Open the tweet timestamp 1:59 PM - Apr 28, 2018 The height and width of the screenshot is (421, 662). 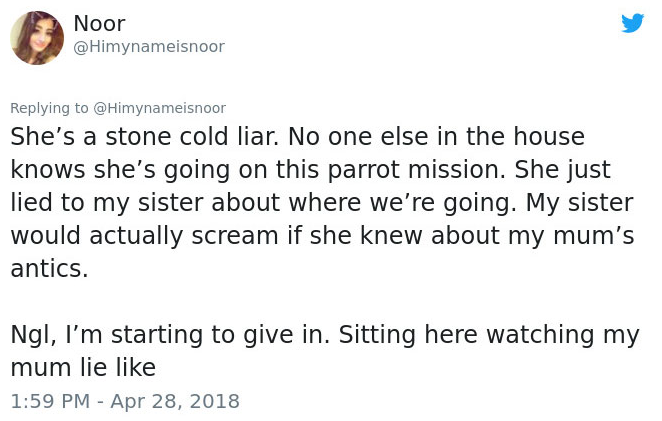[125, 401]
